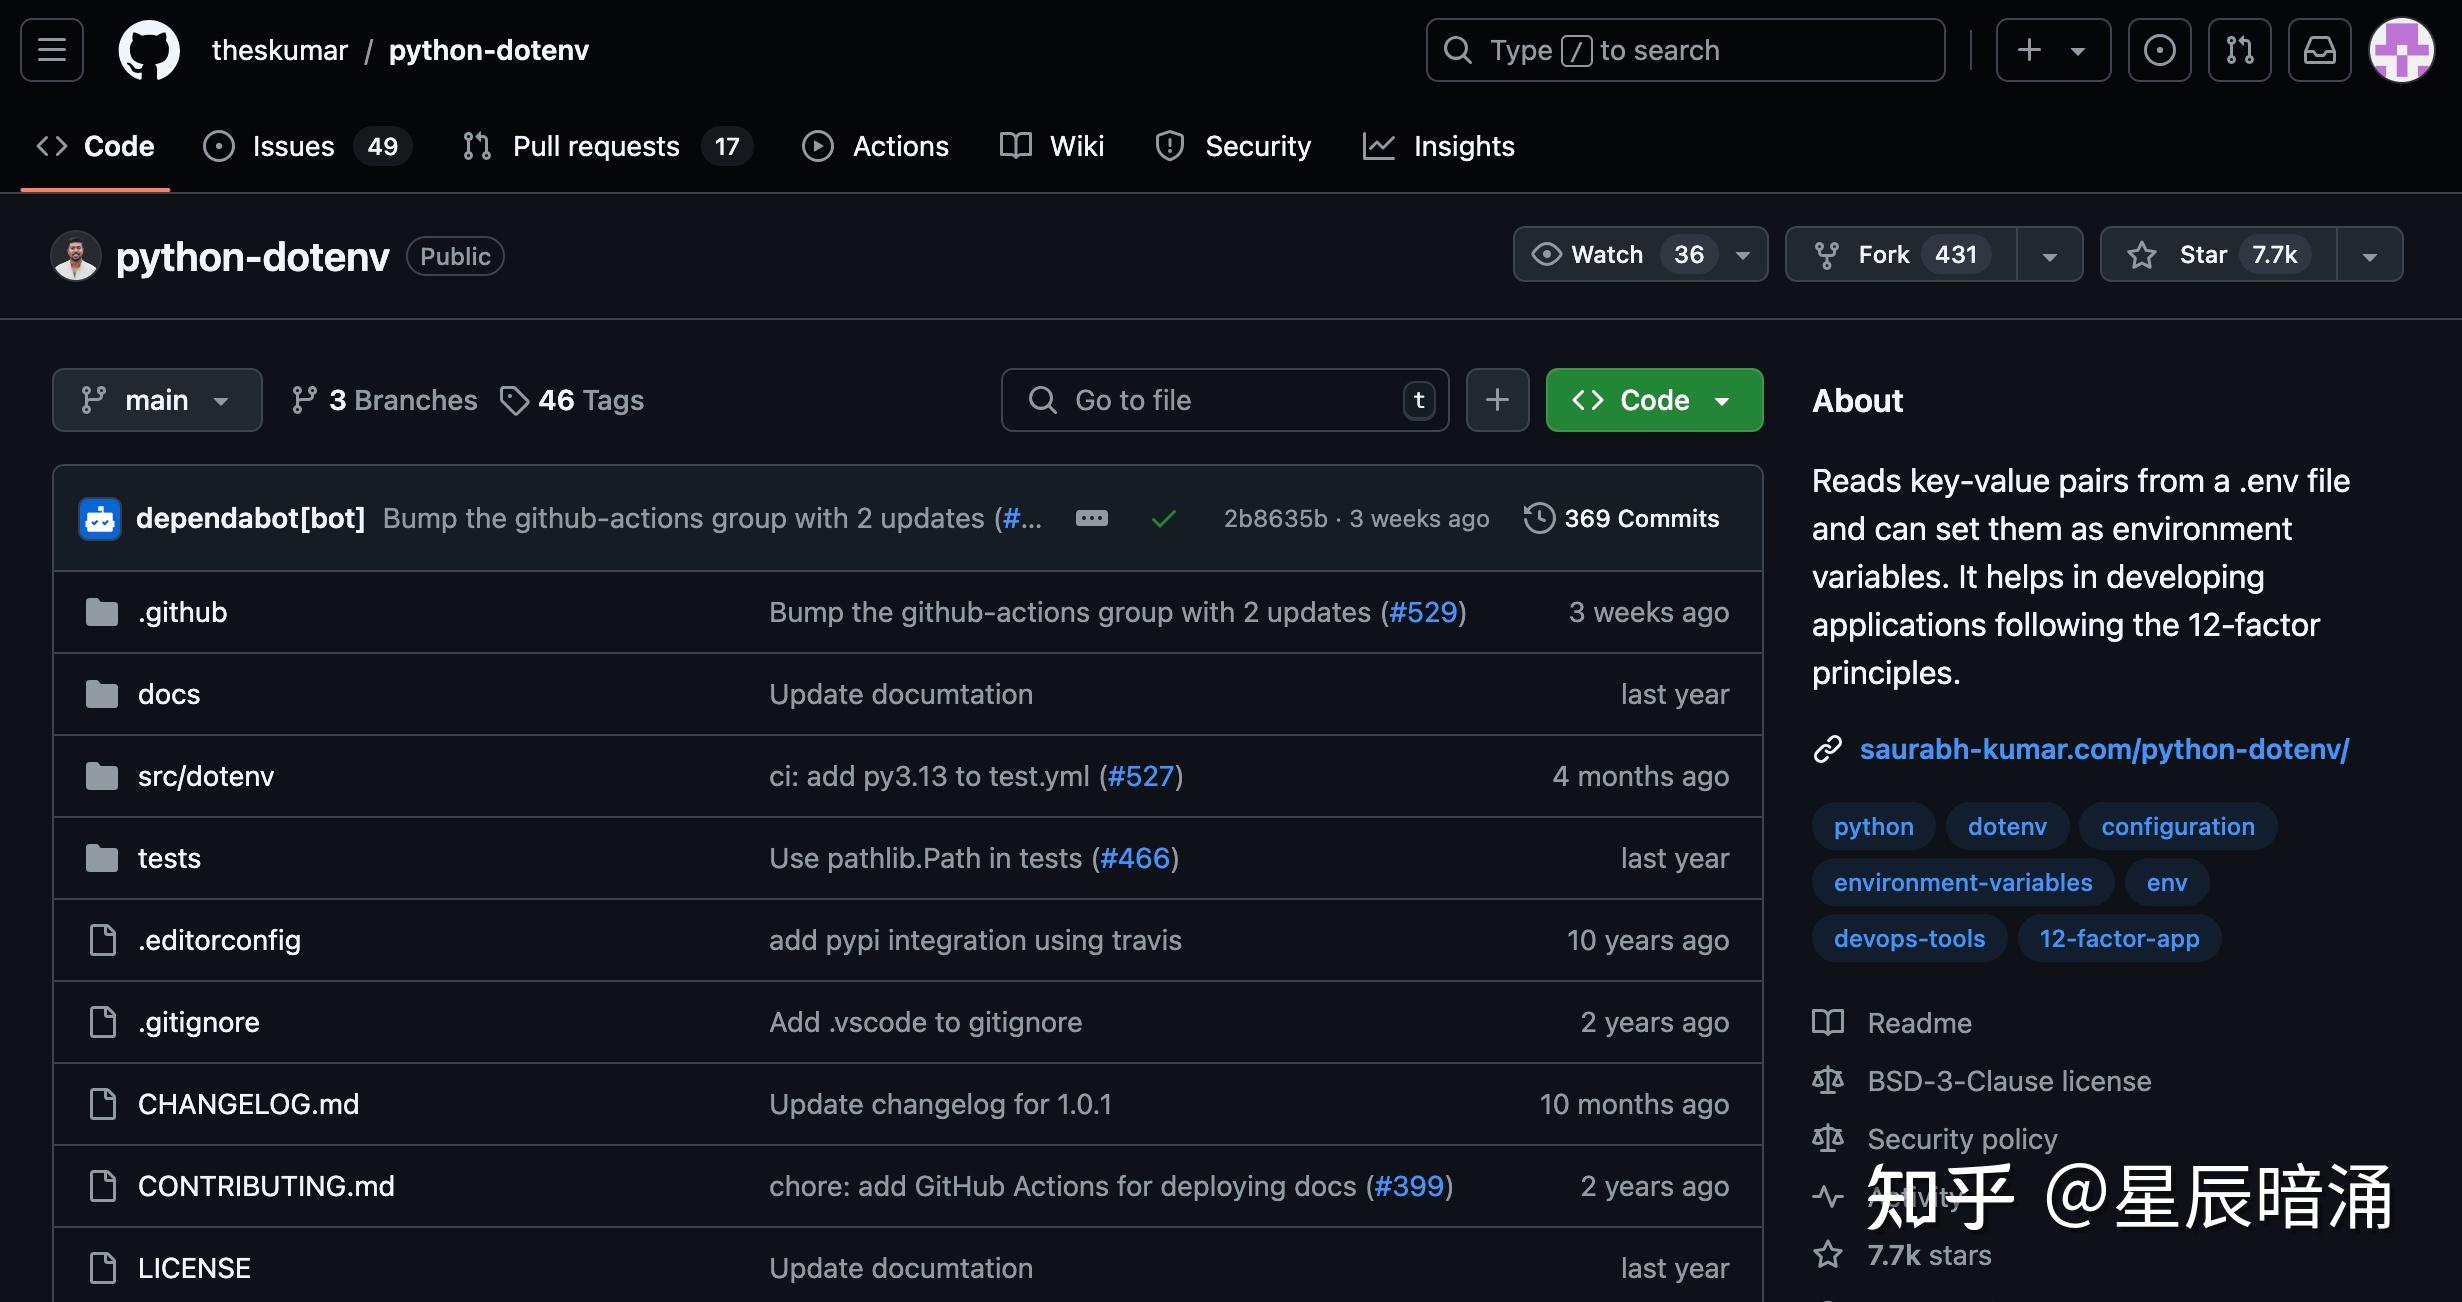Click the GitHub Octocat logo
Screen dimensions: 2462x1302
[x=149, y=50]
